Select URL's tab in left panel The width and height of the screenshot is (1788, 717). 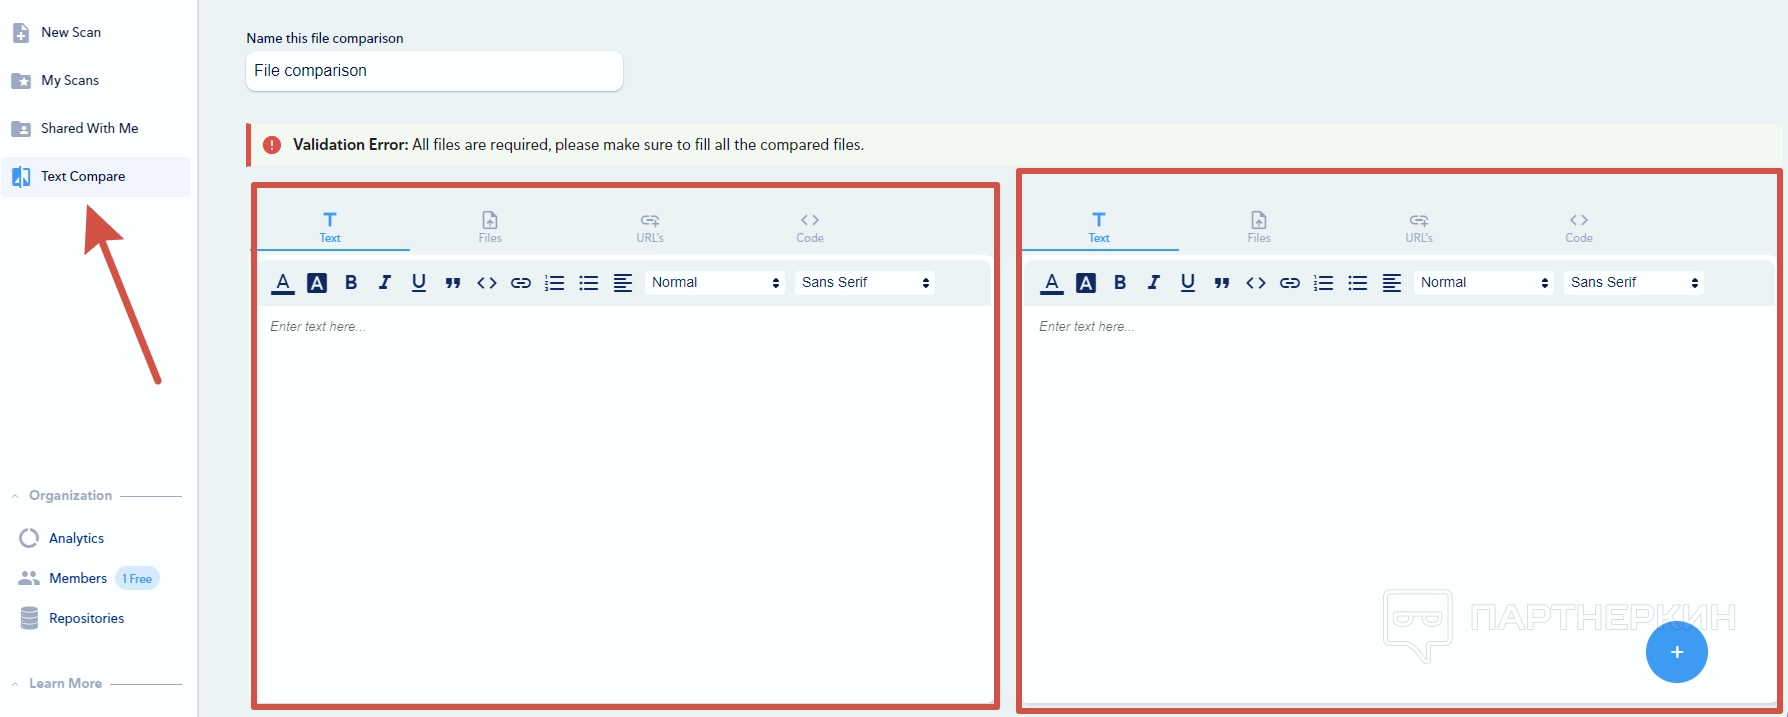pos(650,228)
